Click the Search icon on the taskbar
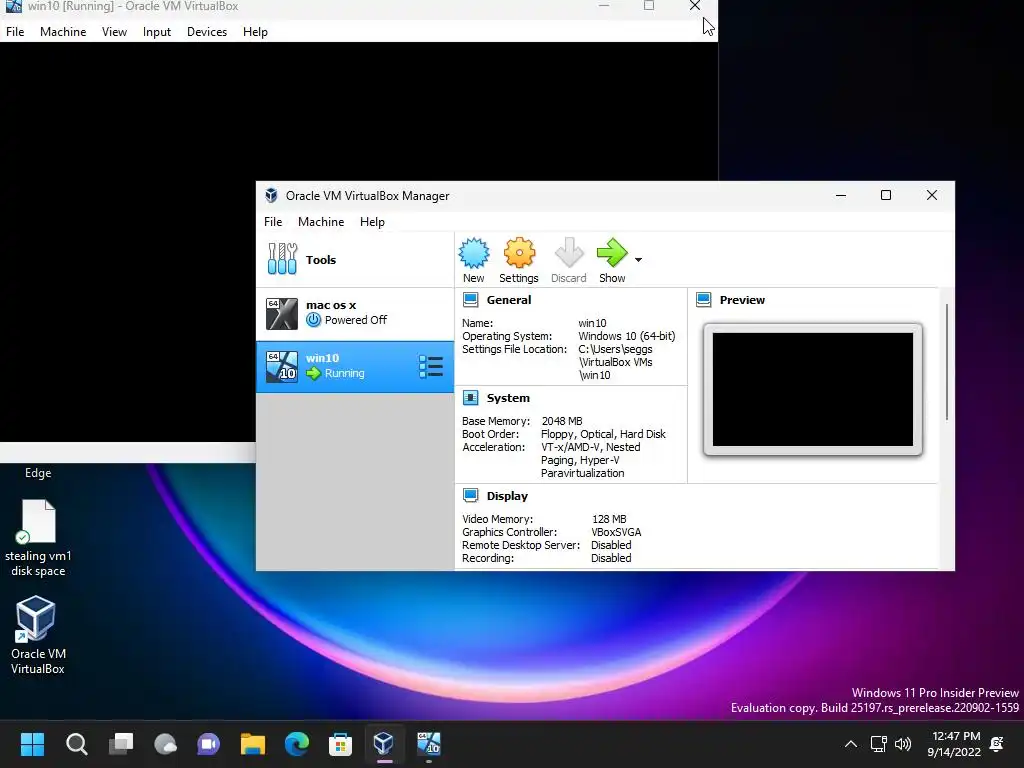Screen dimensions: 1024x768 click(x=76, y=744)
